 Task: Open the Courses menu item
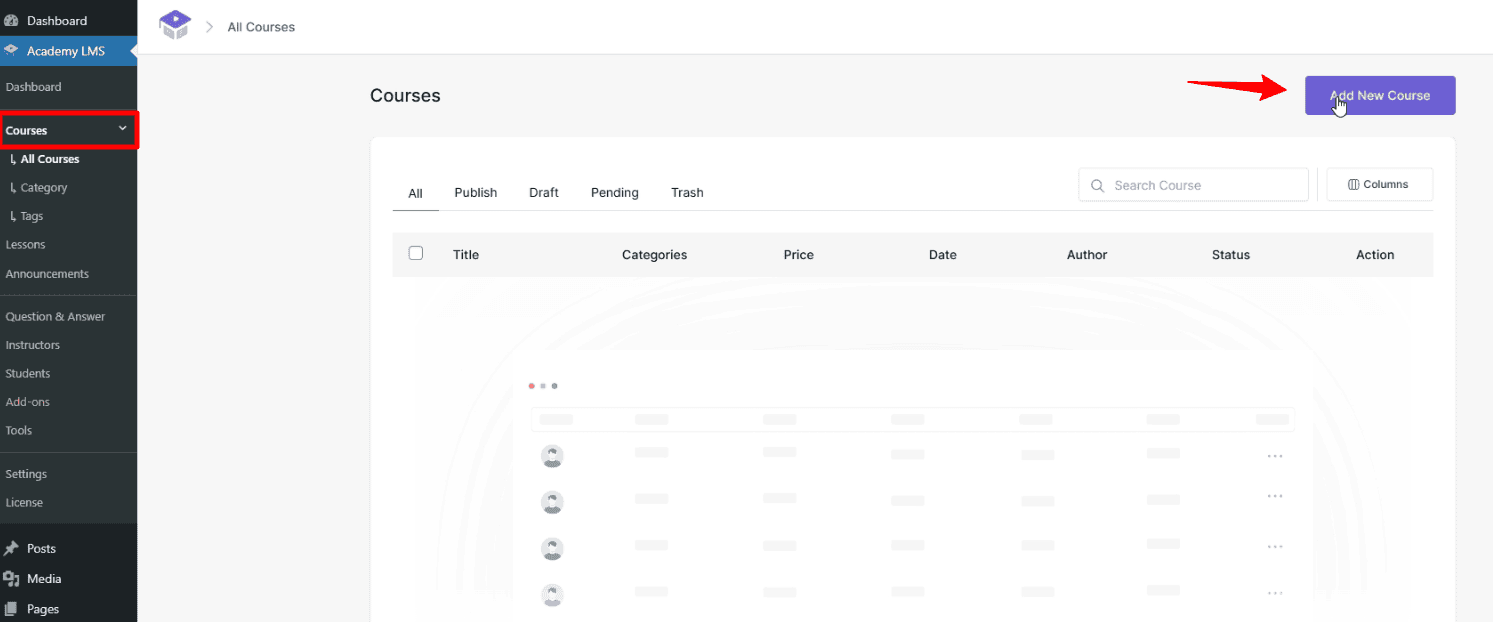pyautogui.click(x=69, y=130)
